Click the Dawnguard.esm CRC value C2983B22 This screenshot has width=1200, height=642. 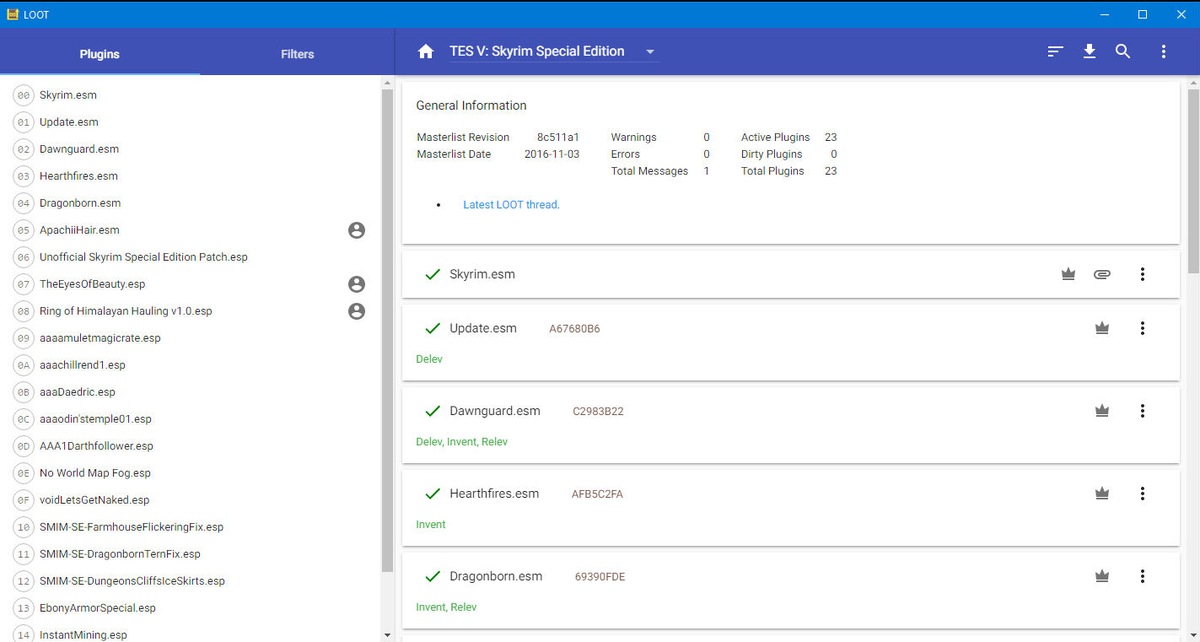[x=598, y=412]
